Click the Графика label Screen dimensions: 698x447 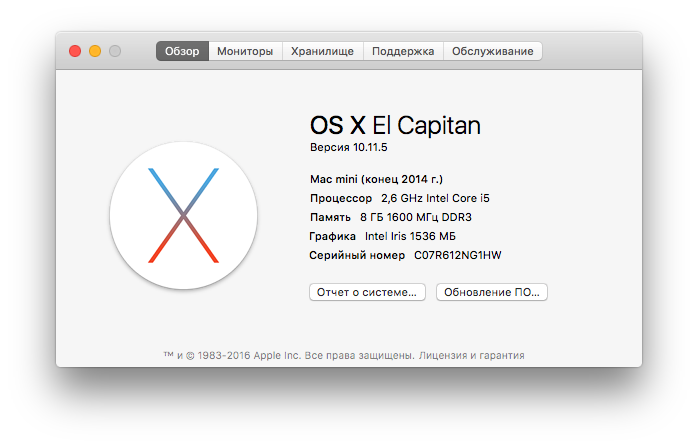tap(333, 236)
